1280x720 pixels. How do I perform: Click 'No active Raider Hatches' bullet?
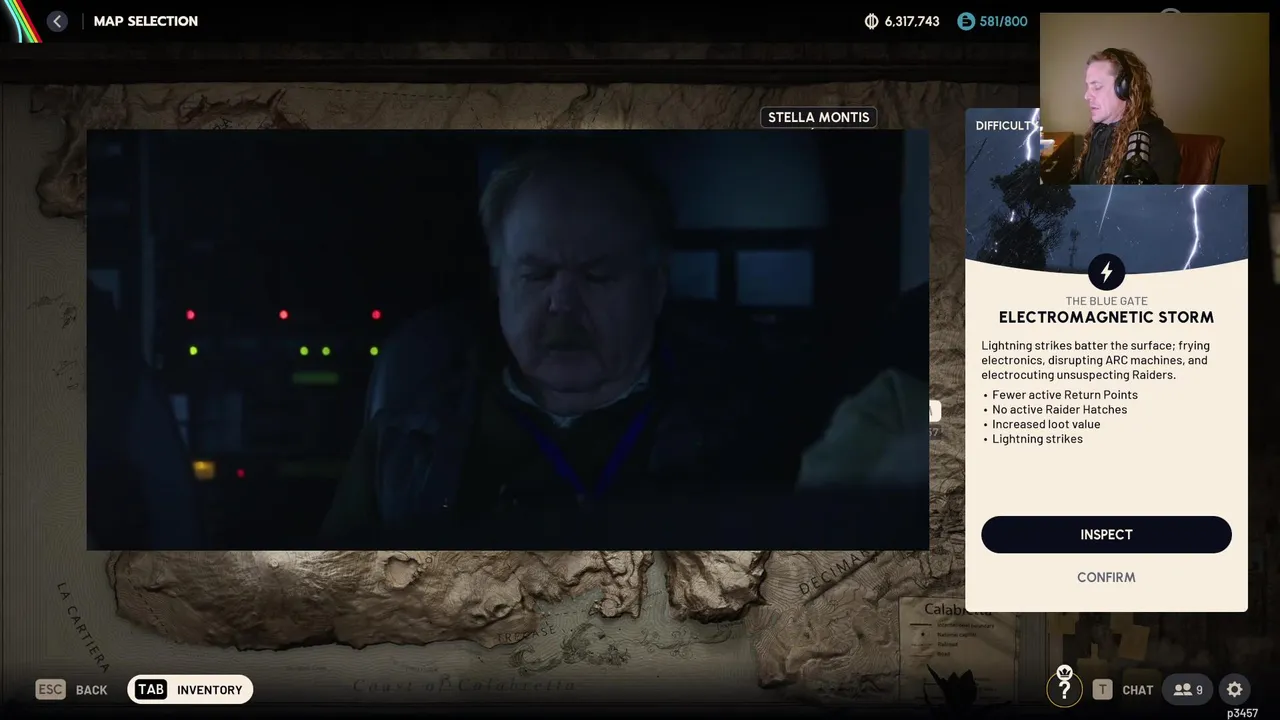point(1059,409)
